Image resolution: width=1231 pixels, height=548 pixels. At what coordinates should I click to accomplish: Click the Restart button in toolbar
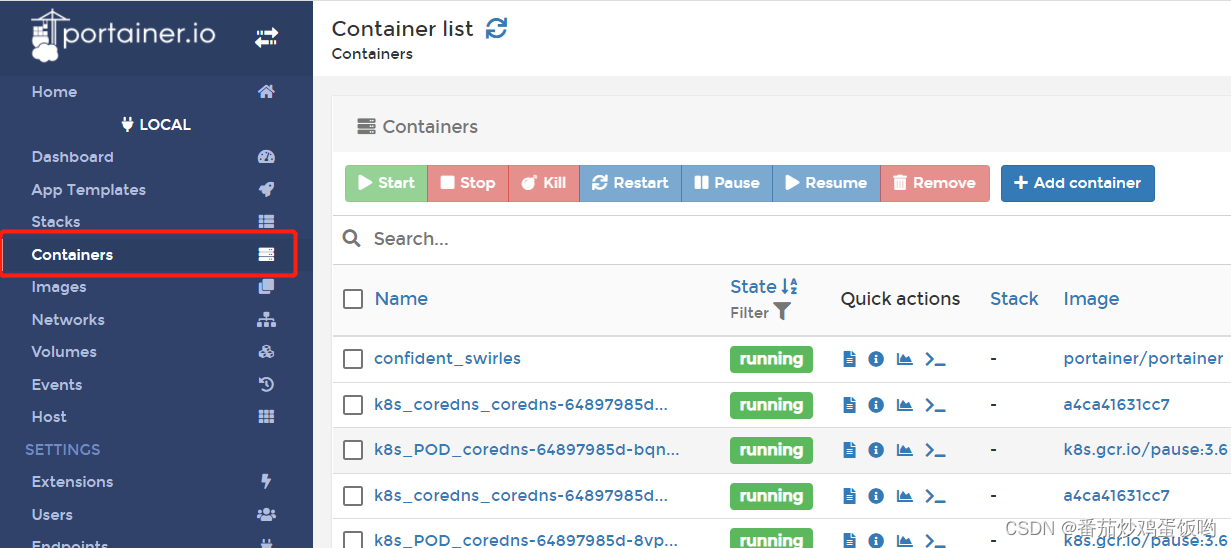pos(630,183)
